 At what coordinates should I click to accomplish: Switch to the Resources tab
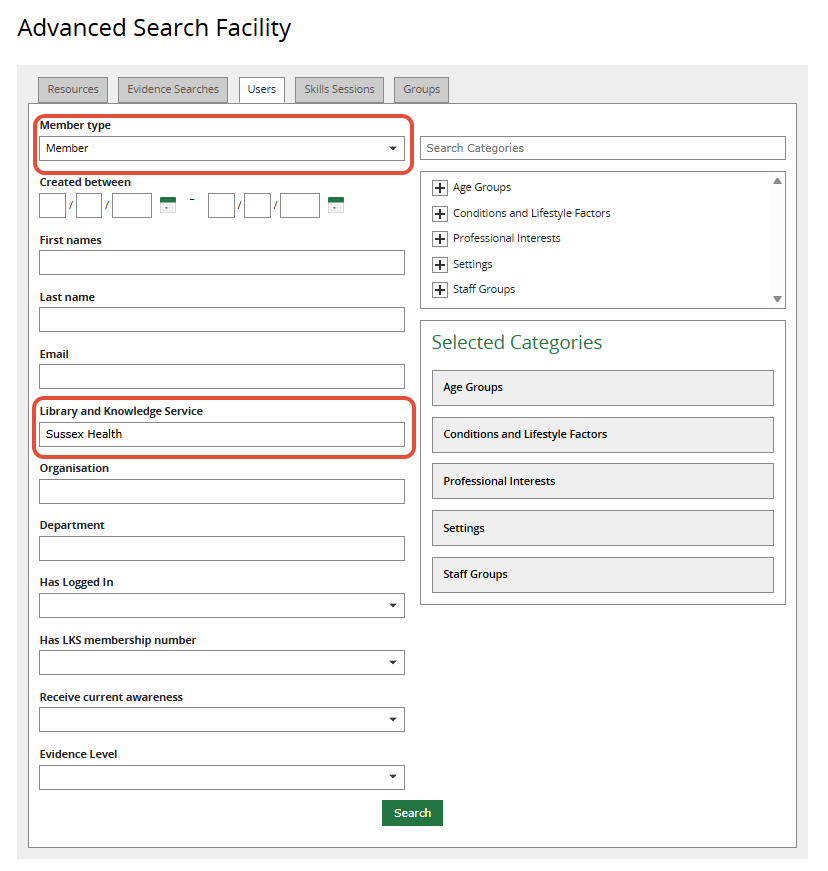click(73, 90)
